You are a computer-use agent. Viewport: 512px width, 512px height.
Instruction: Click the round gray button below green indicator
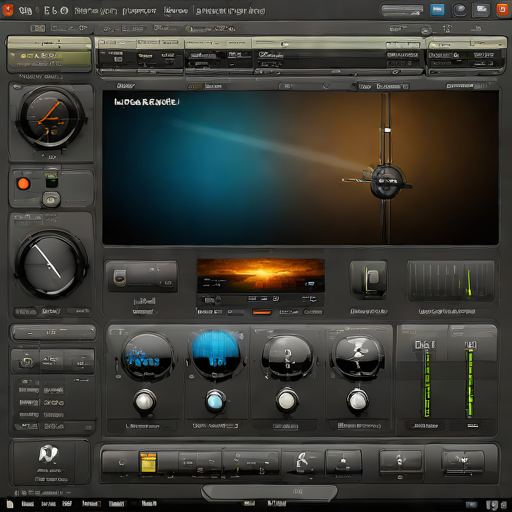[x=51, y=199]
